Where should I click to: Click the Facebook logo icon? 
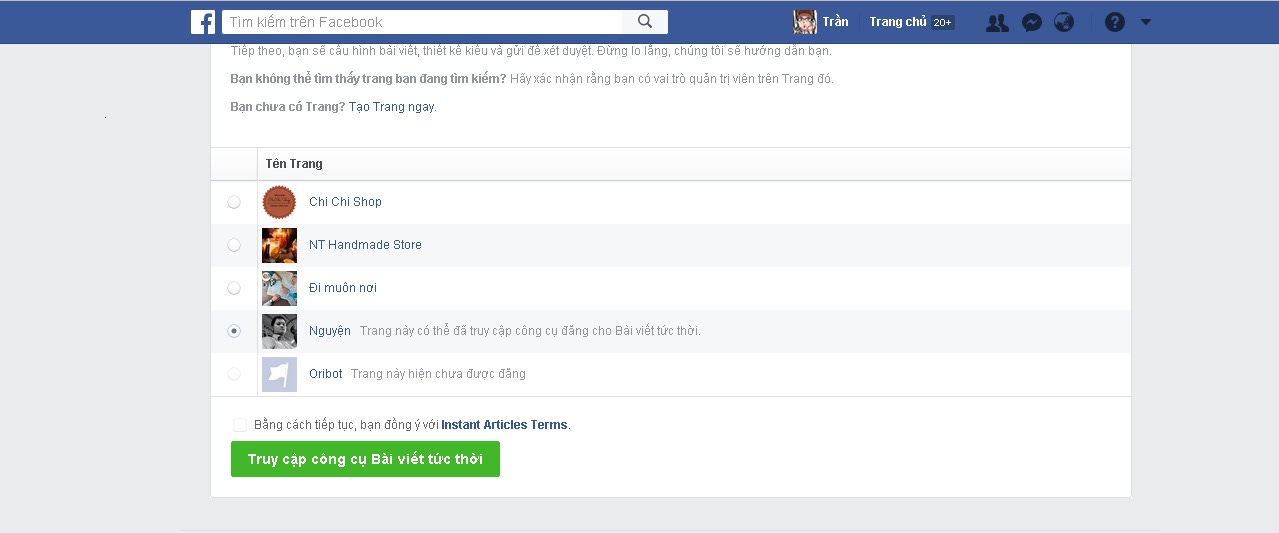point(203,22)
